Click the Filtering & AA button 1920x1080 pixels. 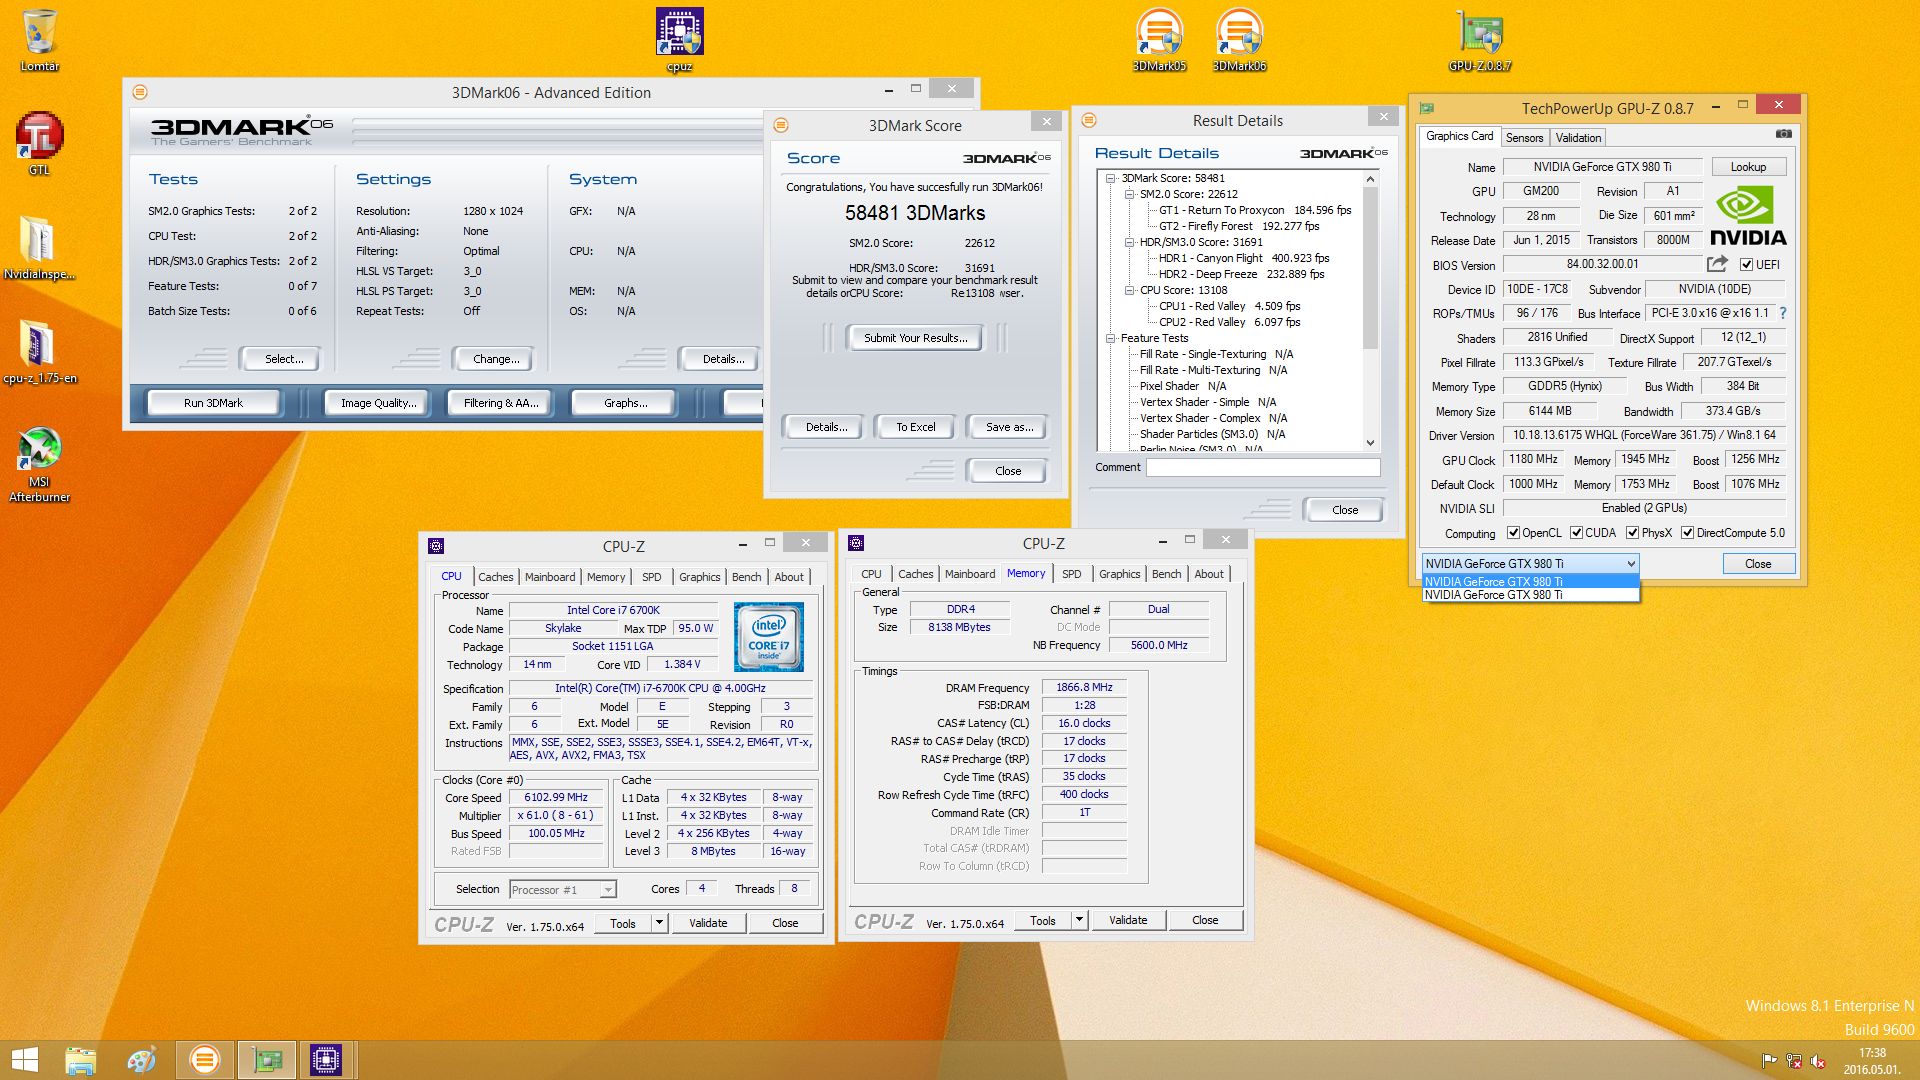500,403
